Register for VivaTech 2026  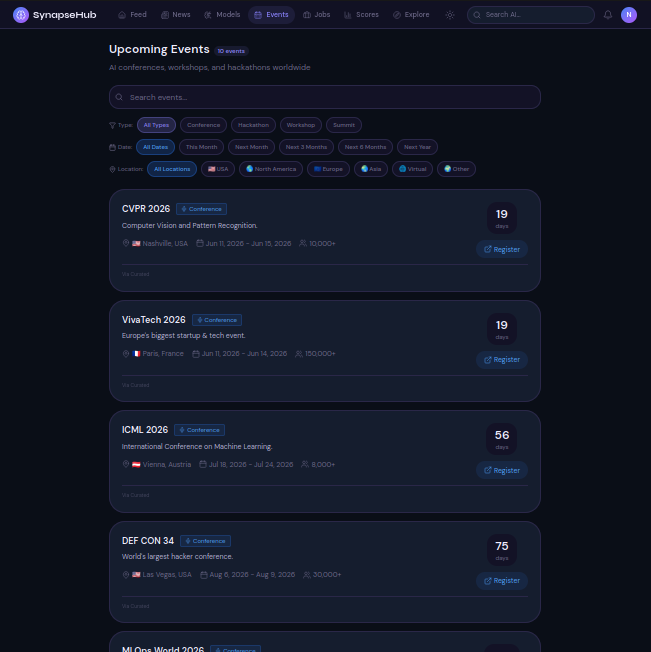click(x=502, y=360)
